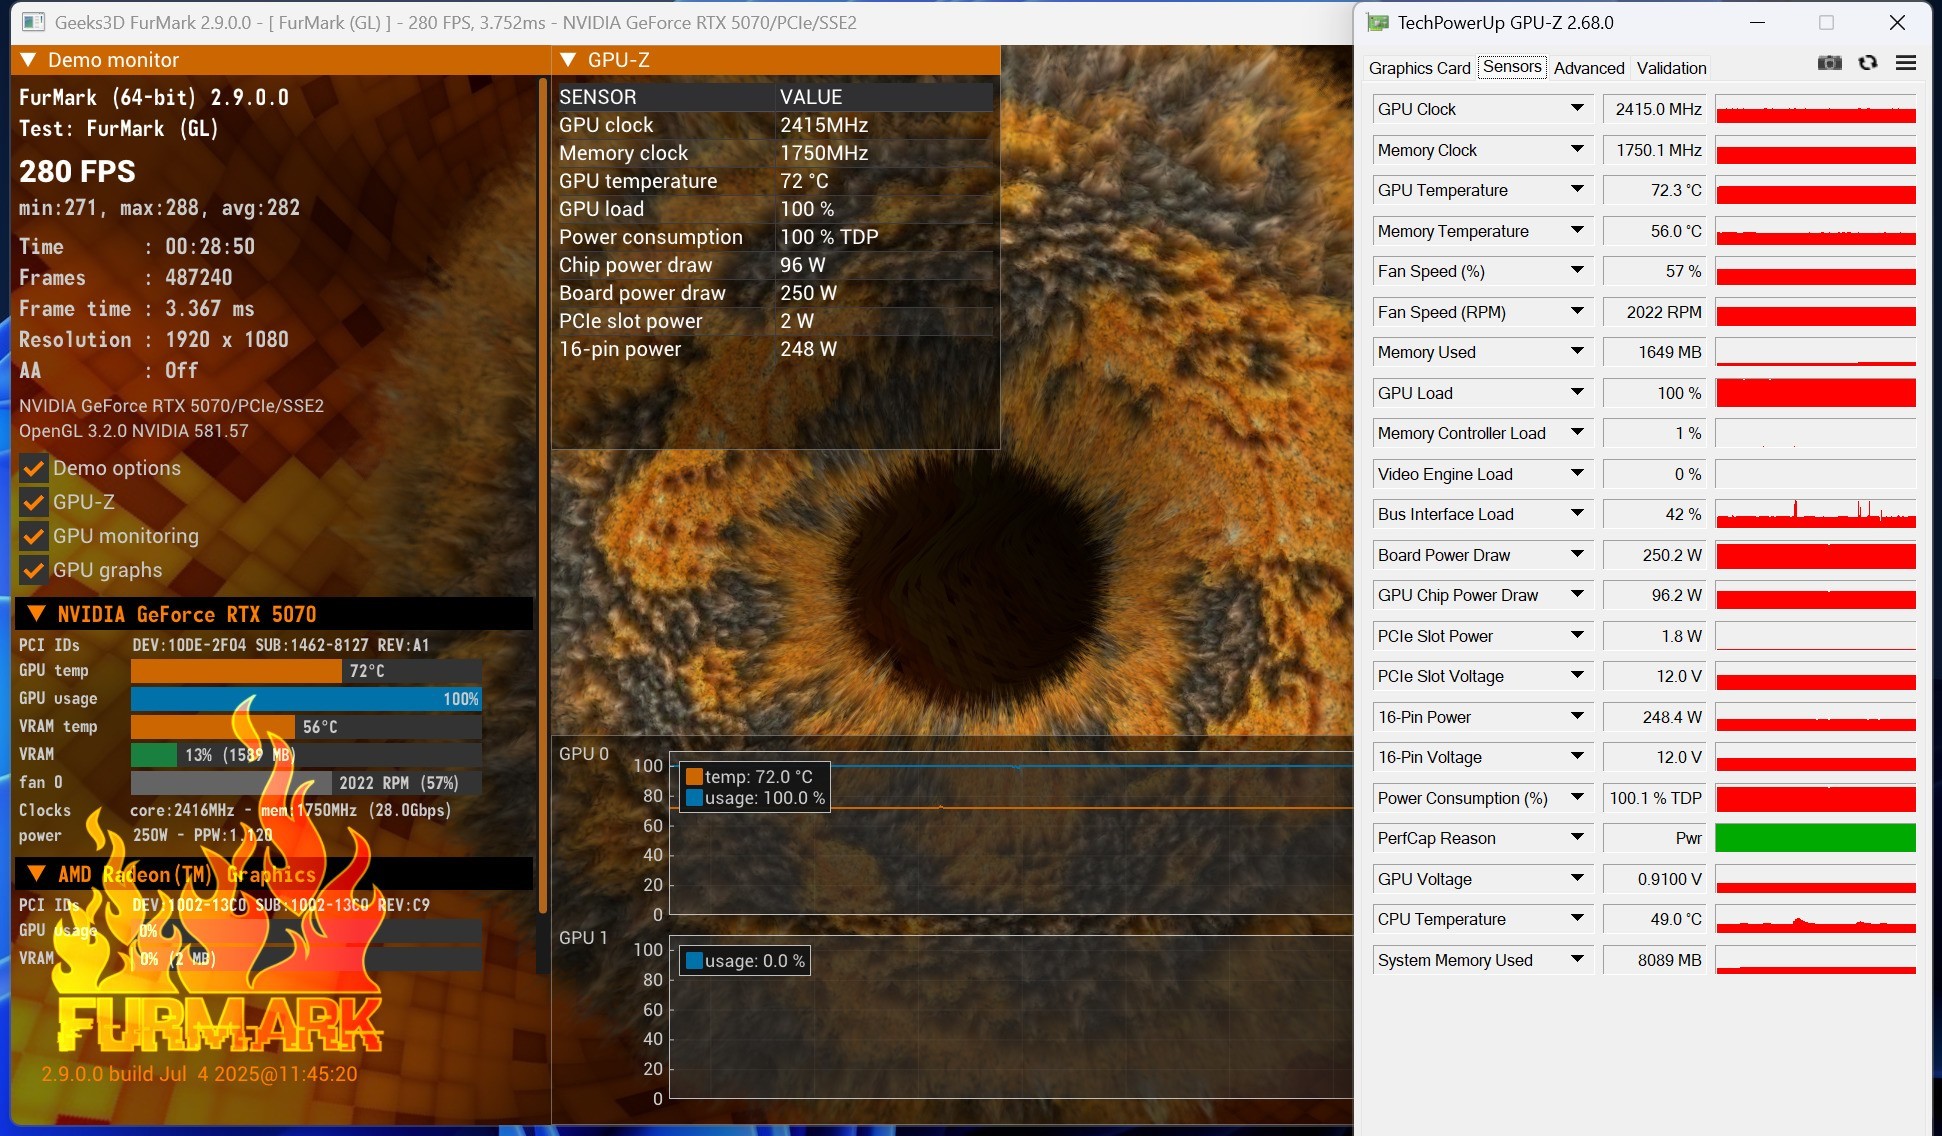Click the GPU-Z graphics card logo in titlebar

(1379, 22)
